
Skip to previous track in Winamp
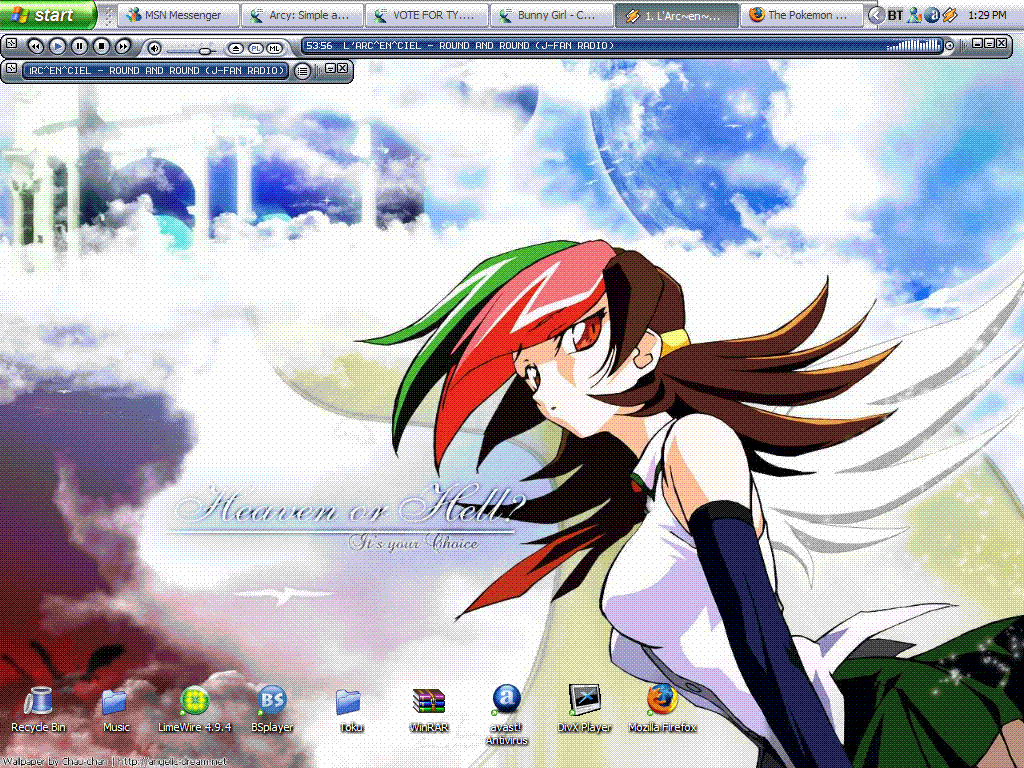click(x=36, y=46)
